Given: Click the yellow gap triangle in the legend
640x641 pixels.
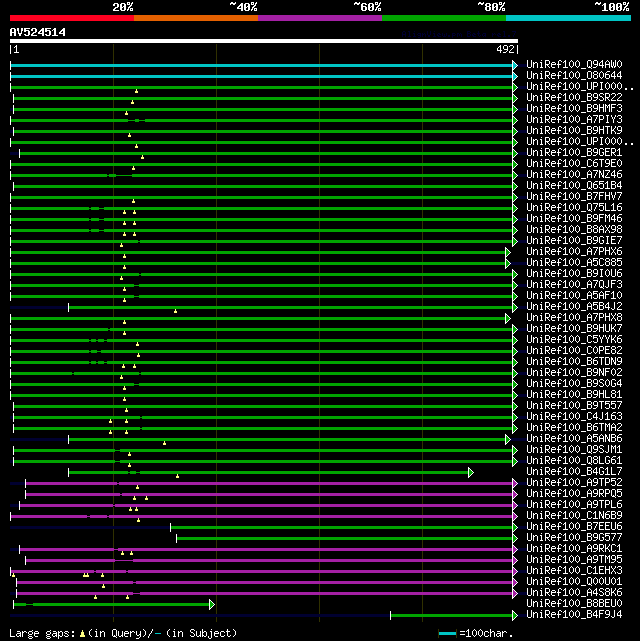Looking at the screenshot, I should point(83,633).
